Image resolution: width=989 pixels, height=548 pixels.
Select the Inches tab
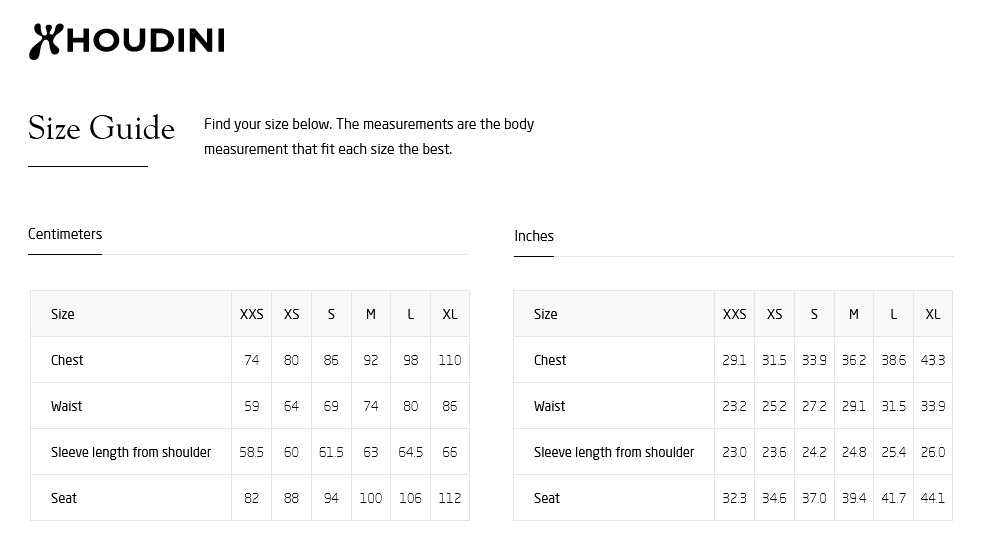[x=534, y=236]
